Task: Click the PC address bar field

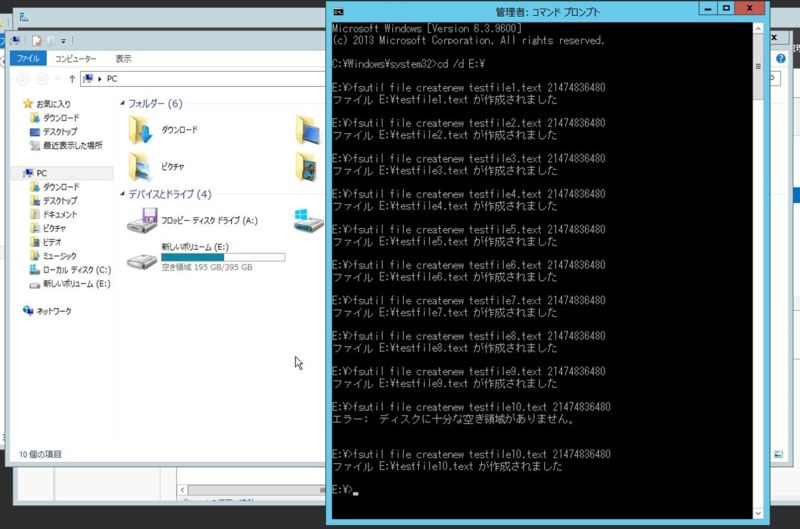Action: (200, 78)
